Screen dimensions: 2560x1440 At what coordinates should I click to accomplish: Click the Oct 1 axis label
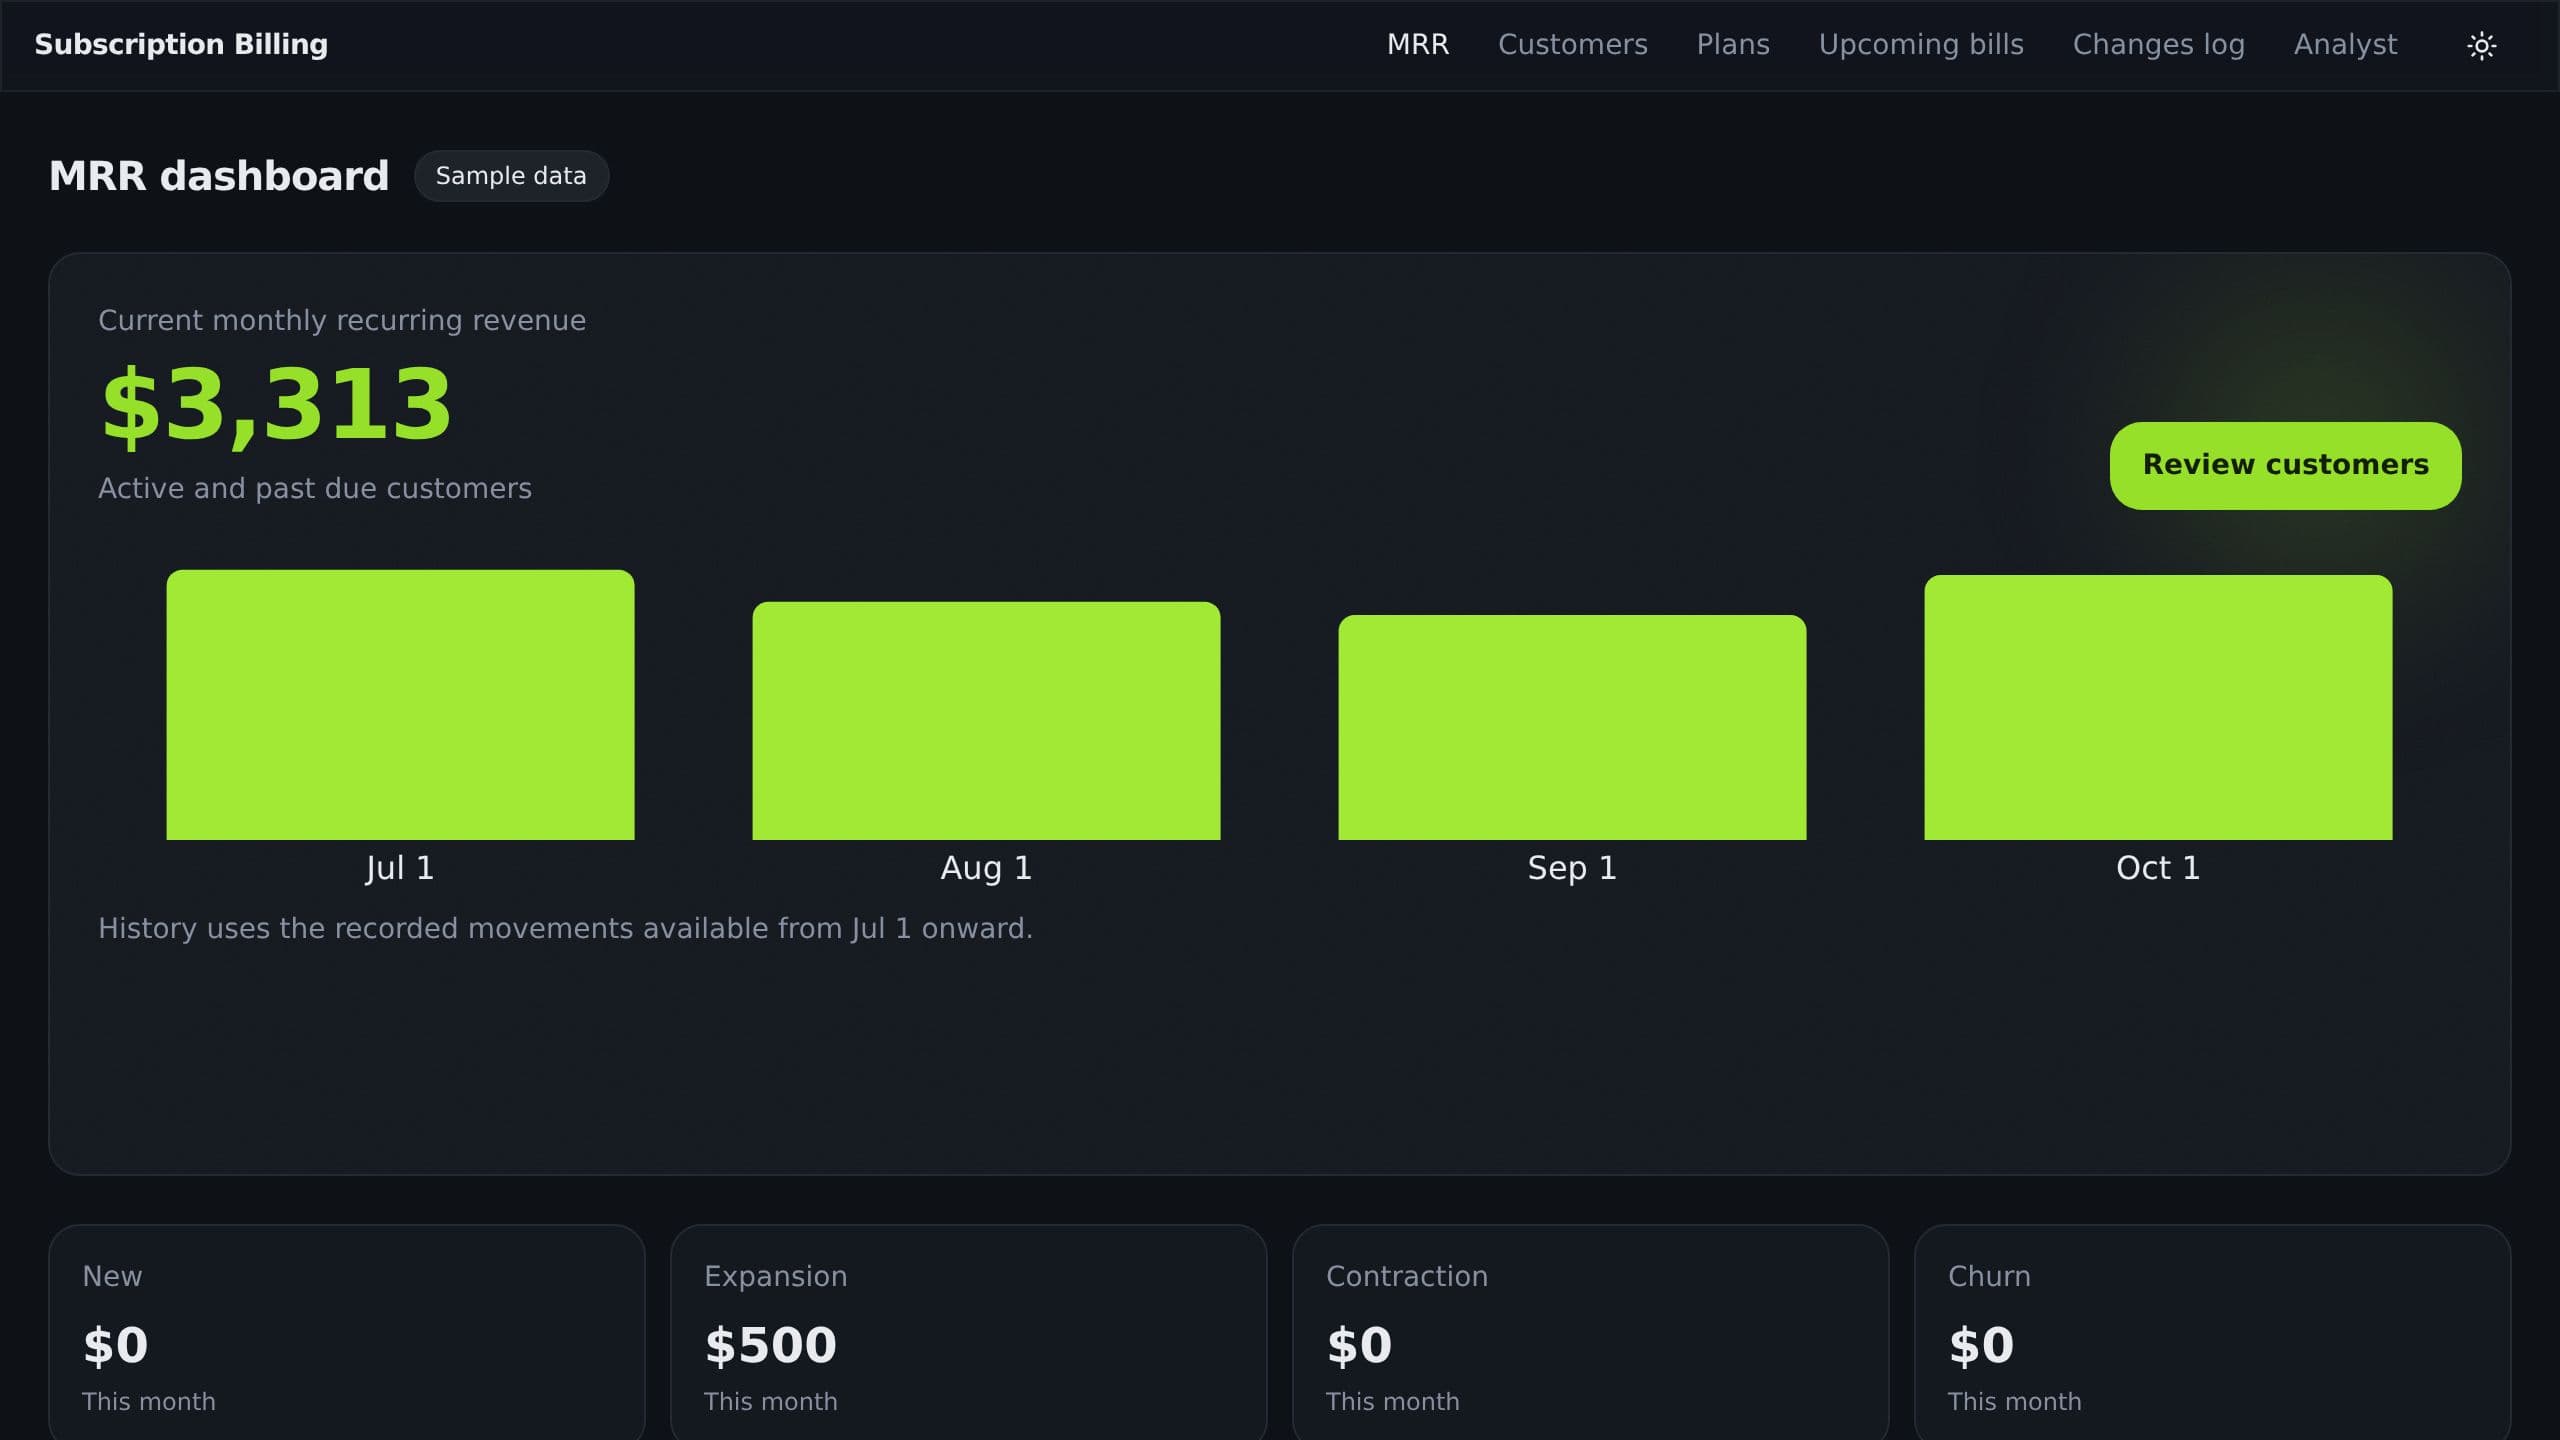click(x=2158, y=868)
